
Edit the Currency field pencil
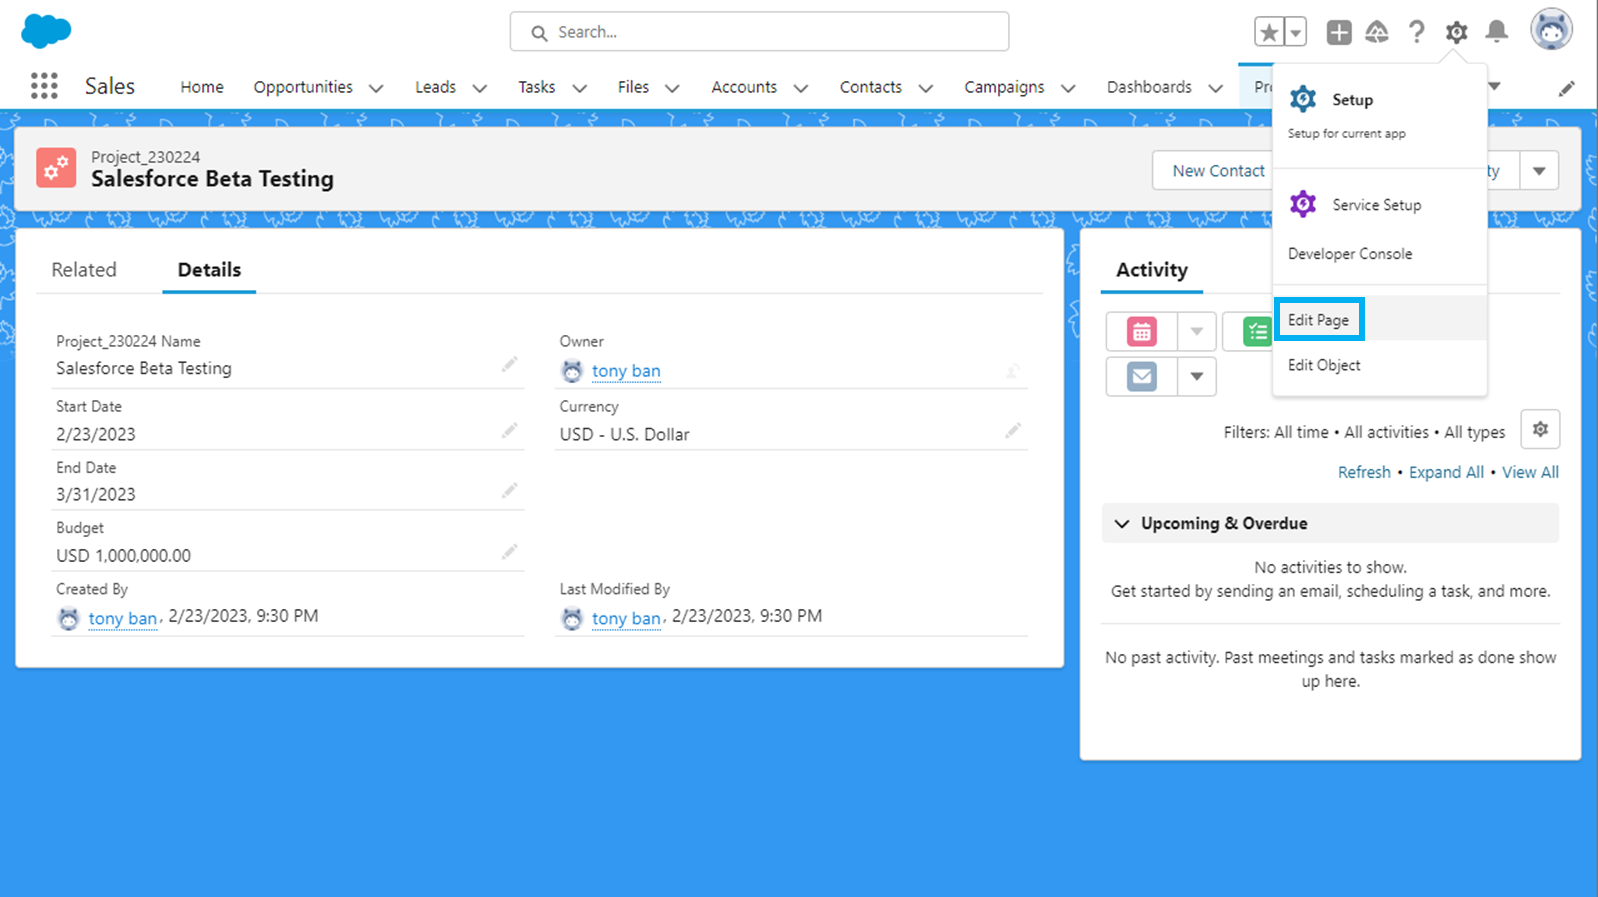[x=1013, y=430]
